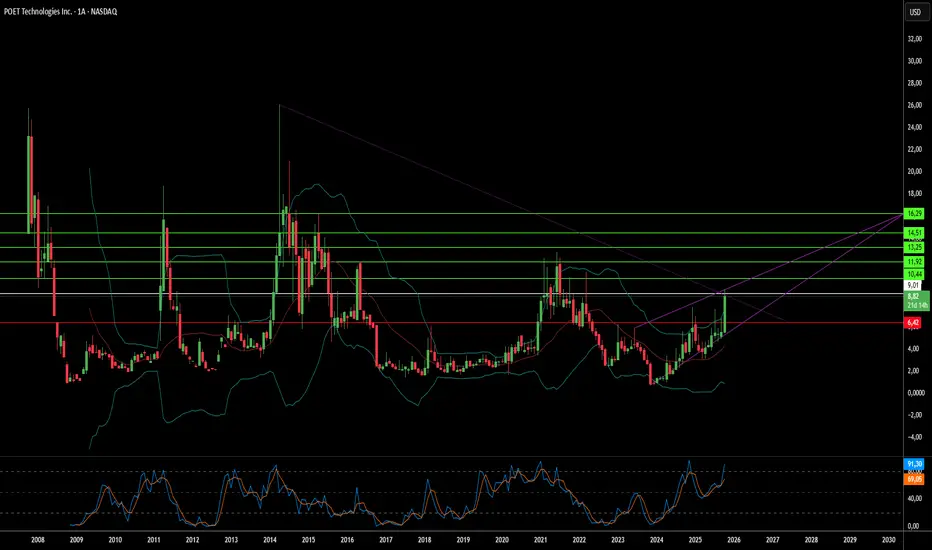The height and width of the screenshot is (550, 932).
Task: Click the current price 8,82 countdown label
Action: [916, 300]
